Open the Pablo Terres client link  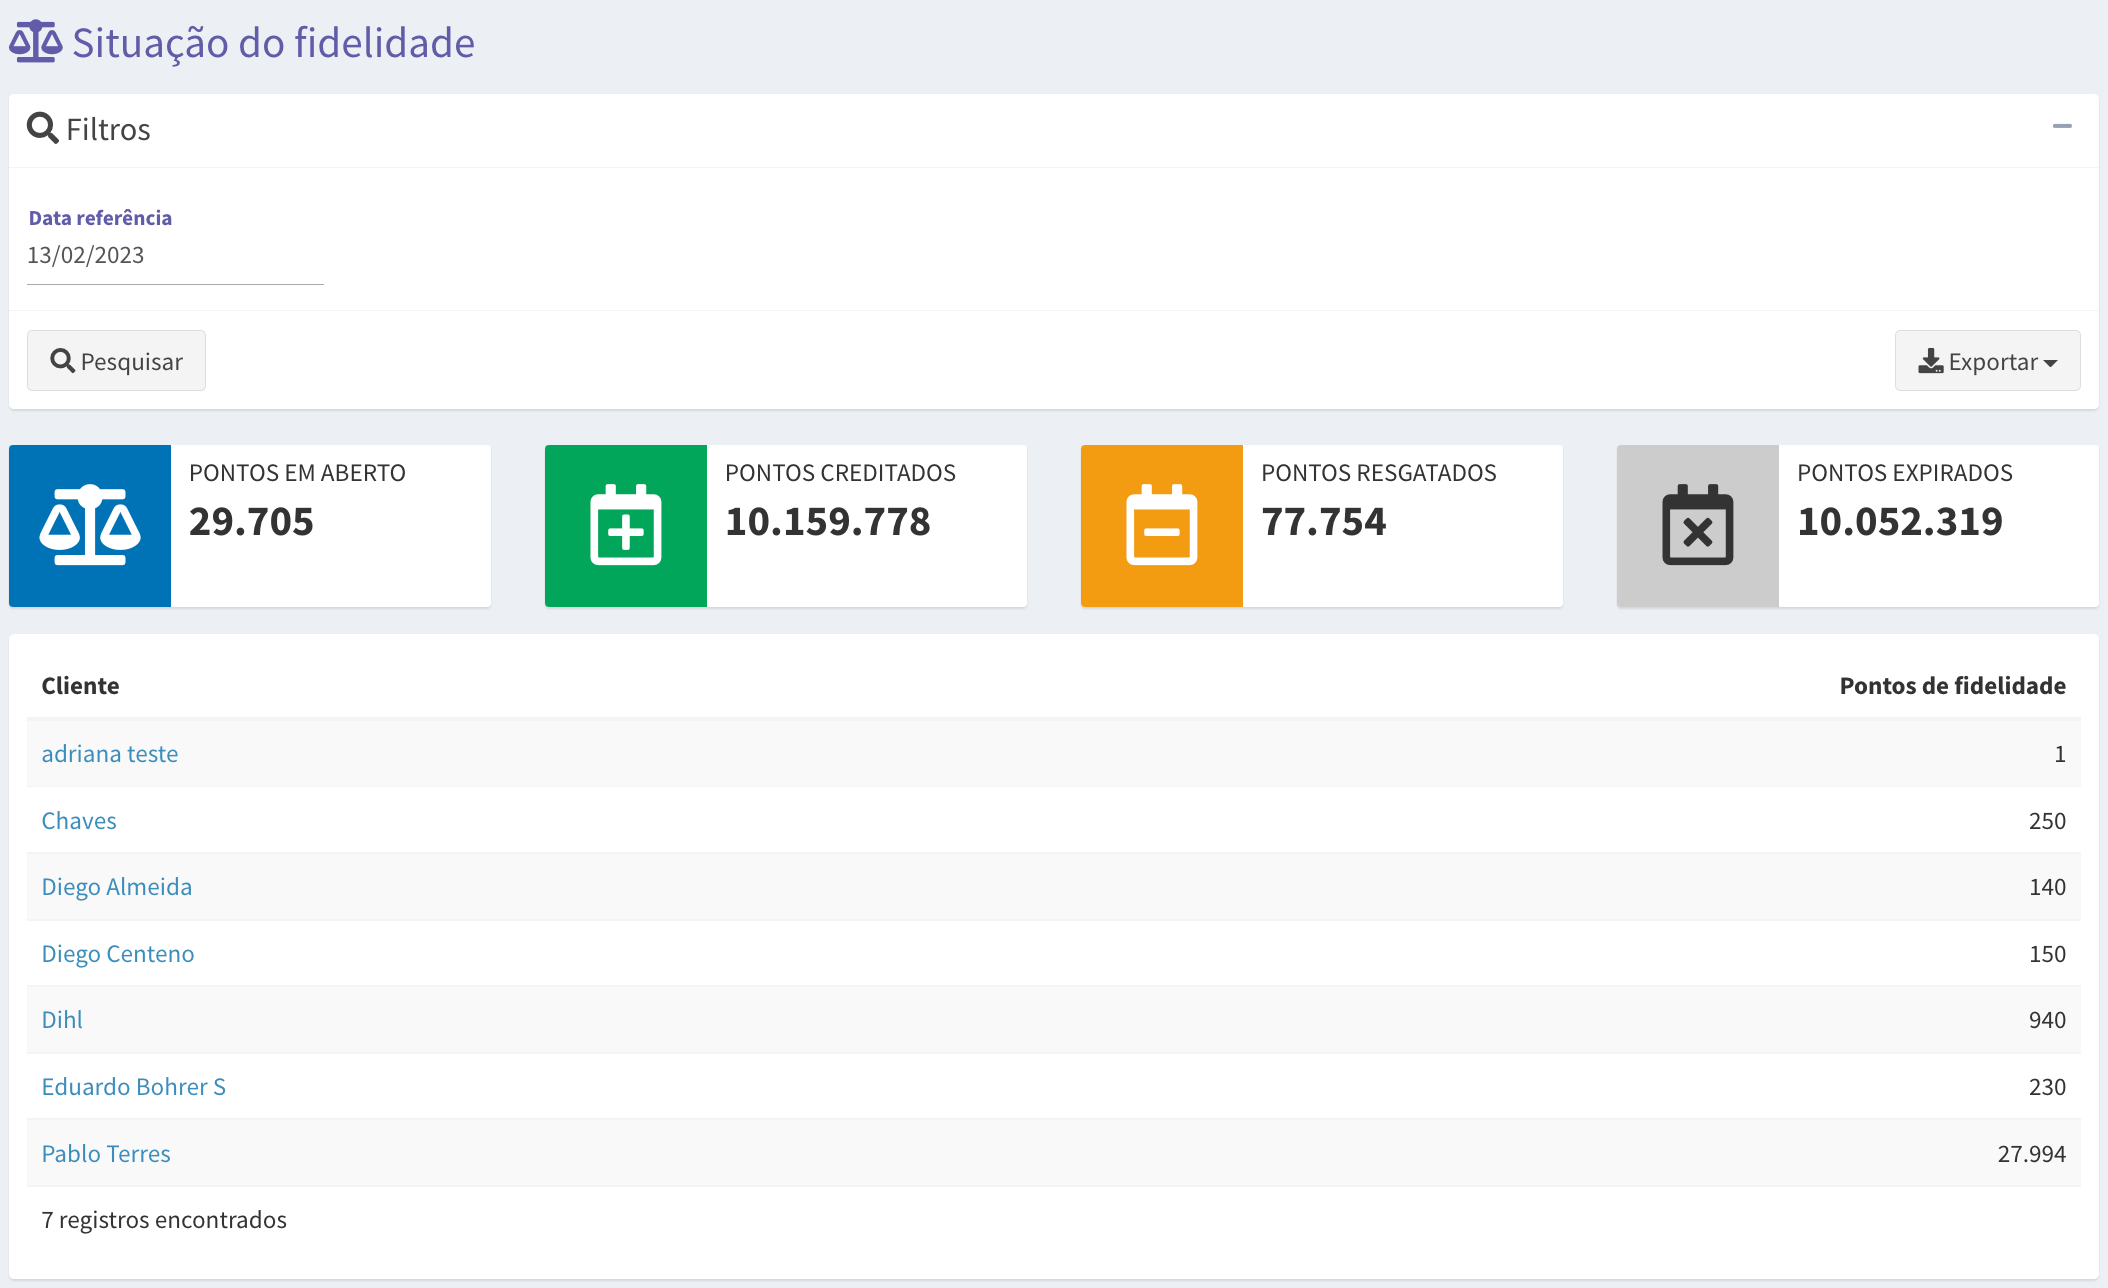(106, 1154)
